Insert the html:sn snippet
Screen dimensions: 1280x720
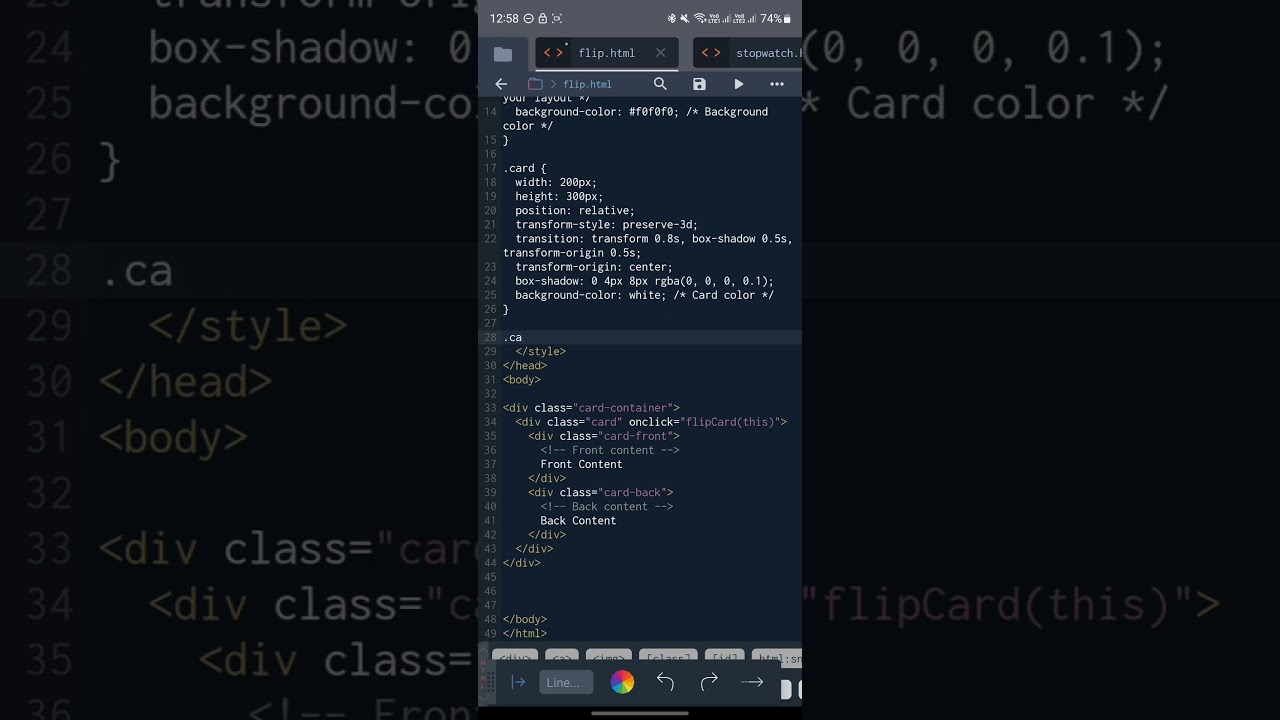778,658
